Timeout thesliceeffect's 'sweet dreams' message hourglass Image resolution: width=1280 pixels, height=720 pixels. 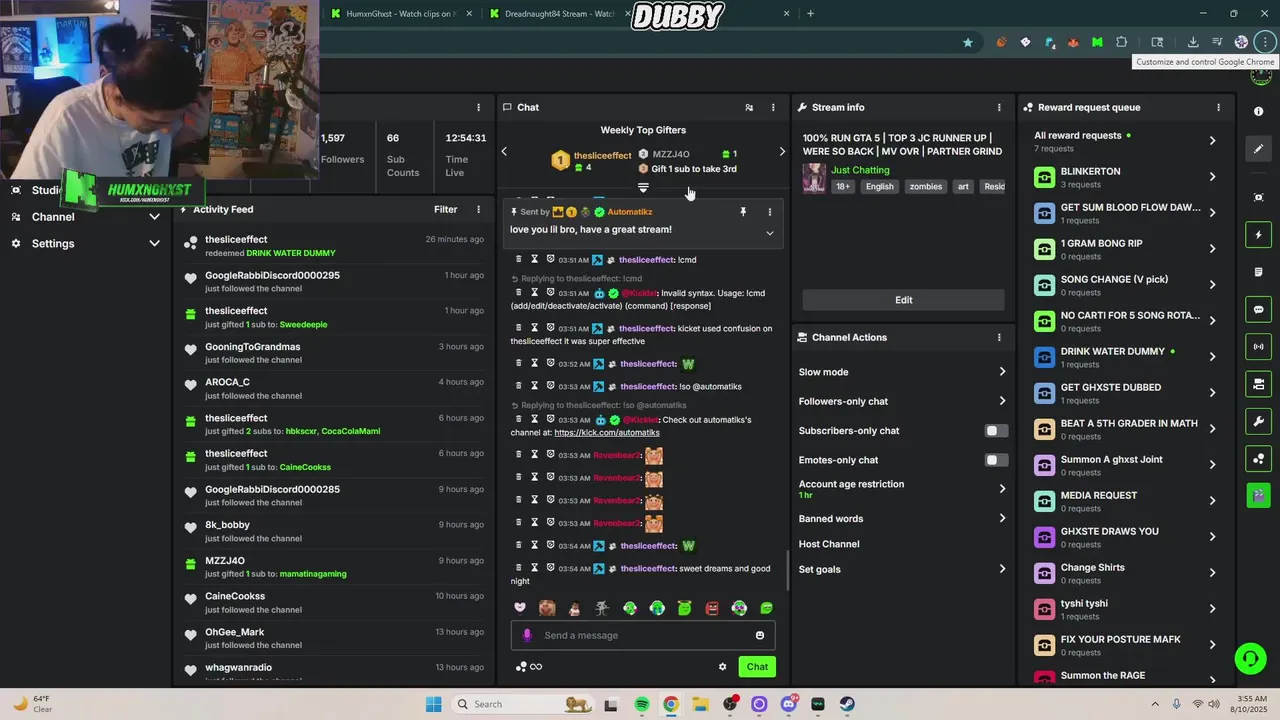pos(534,568)
